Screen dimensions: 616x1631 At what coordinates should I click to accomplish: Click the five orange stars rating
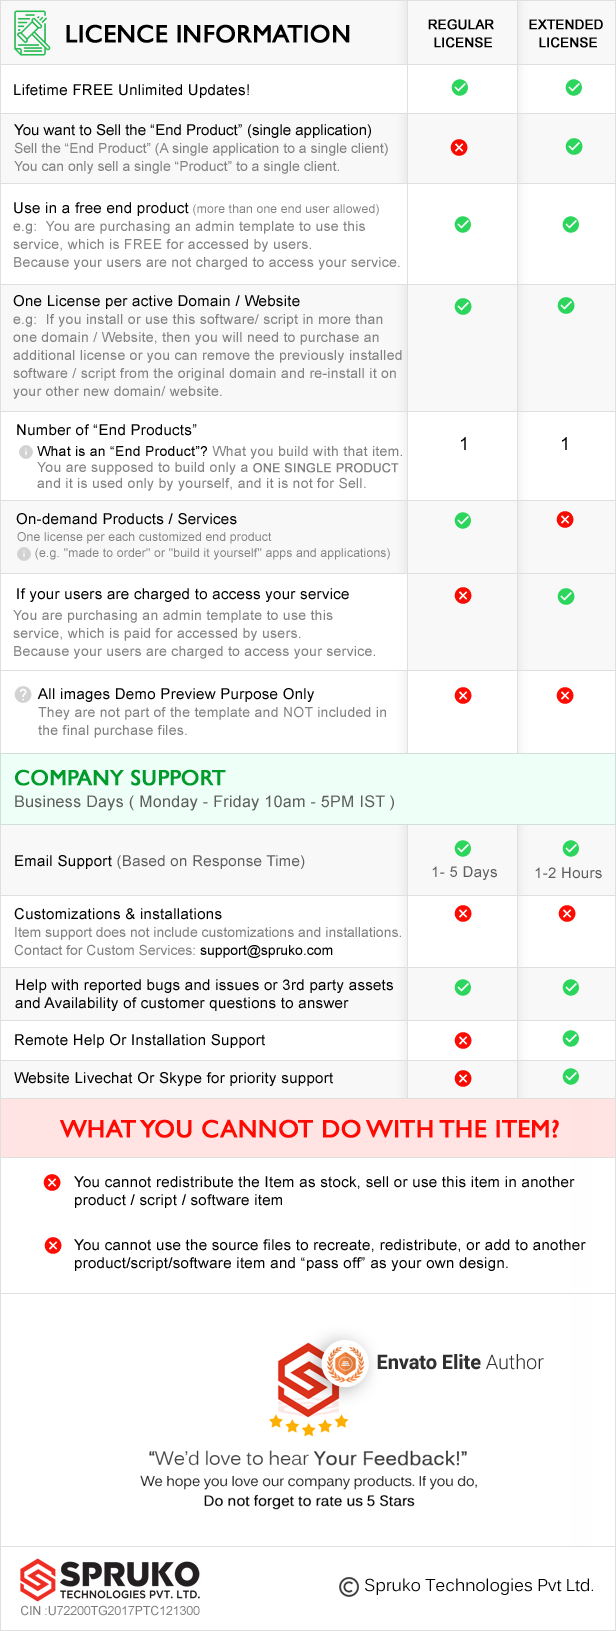point(309,1424)
